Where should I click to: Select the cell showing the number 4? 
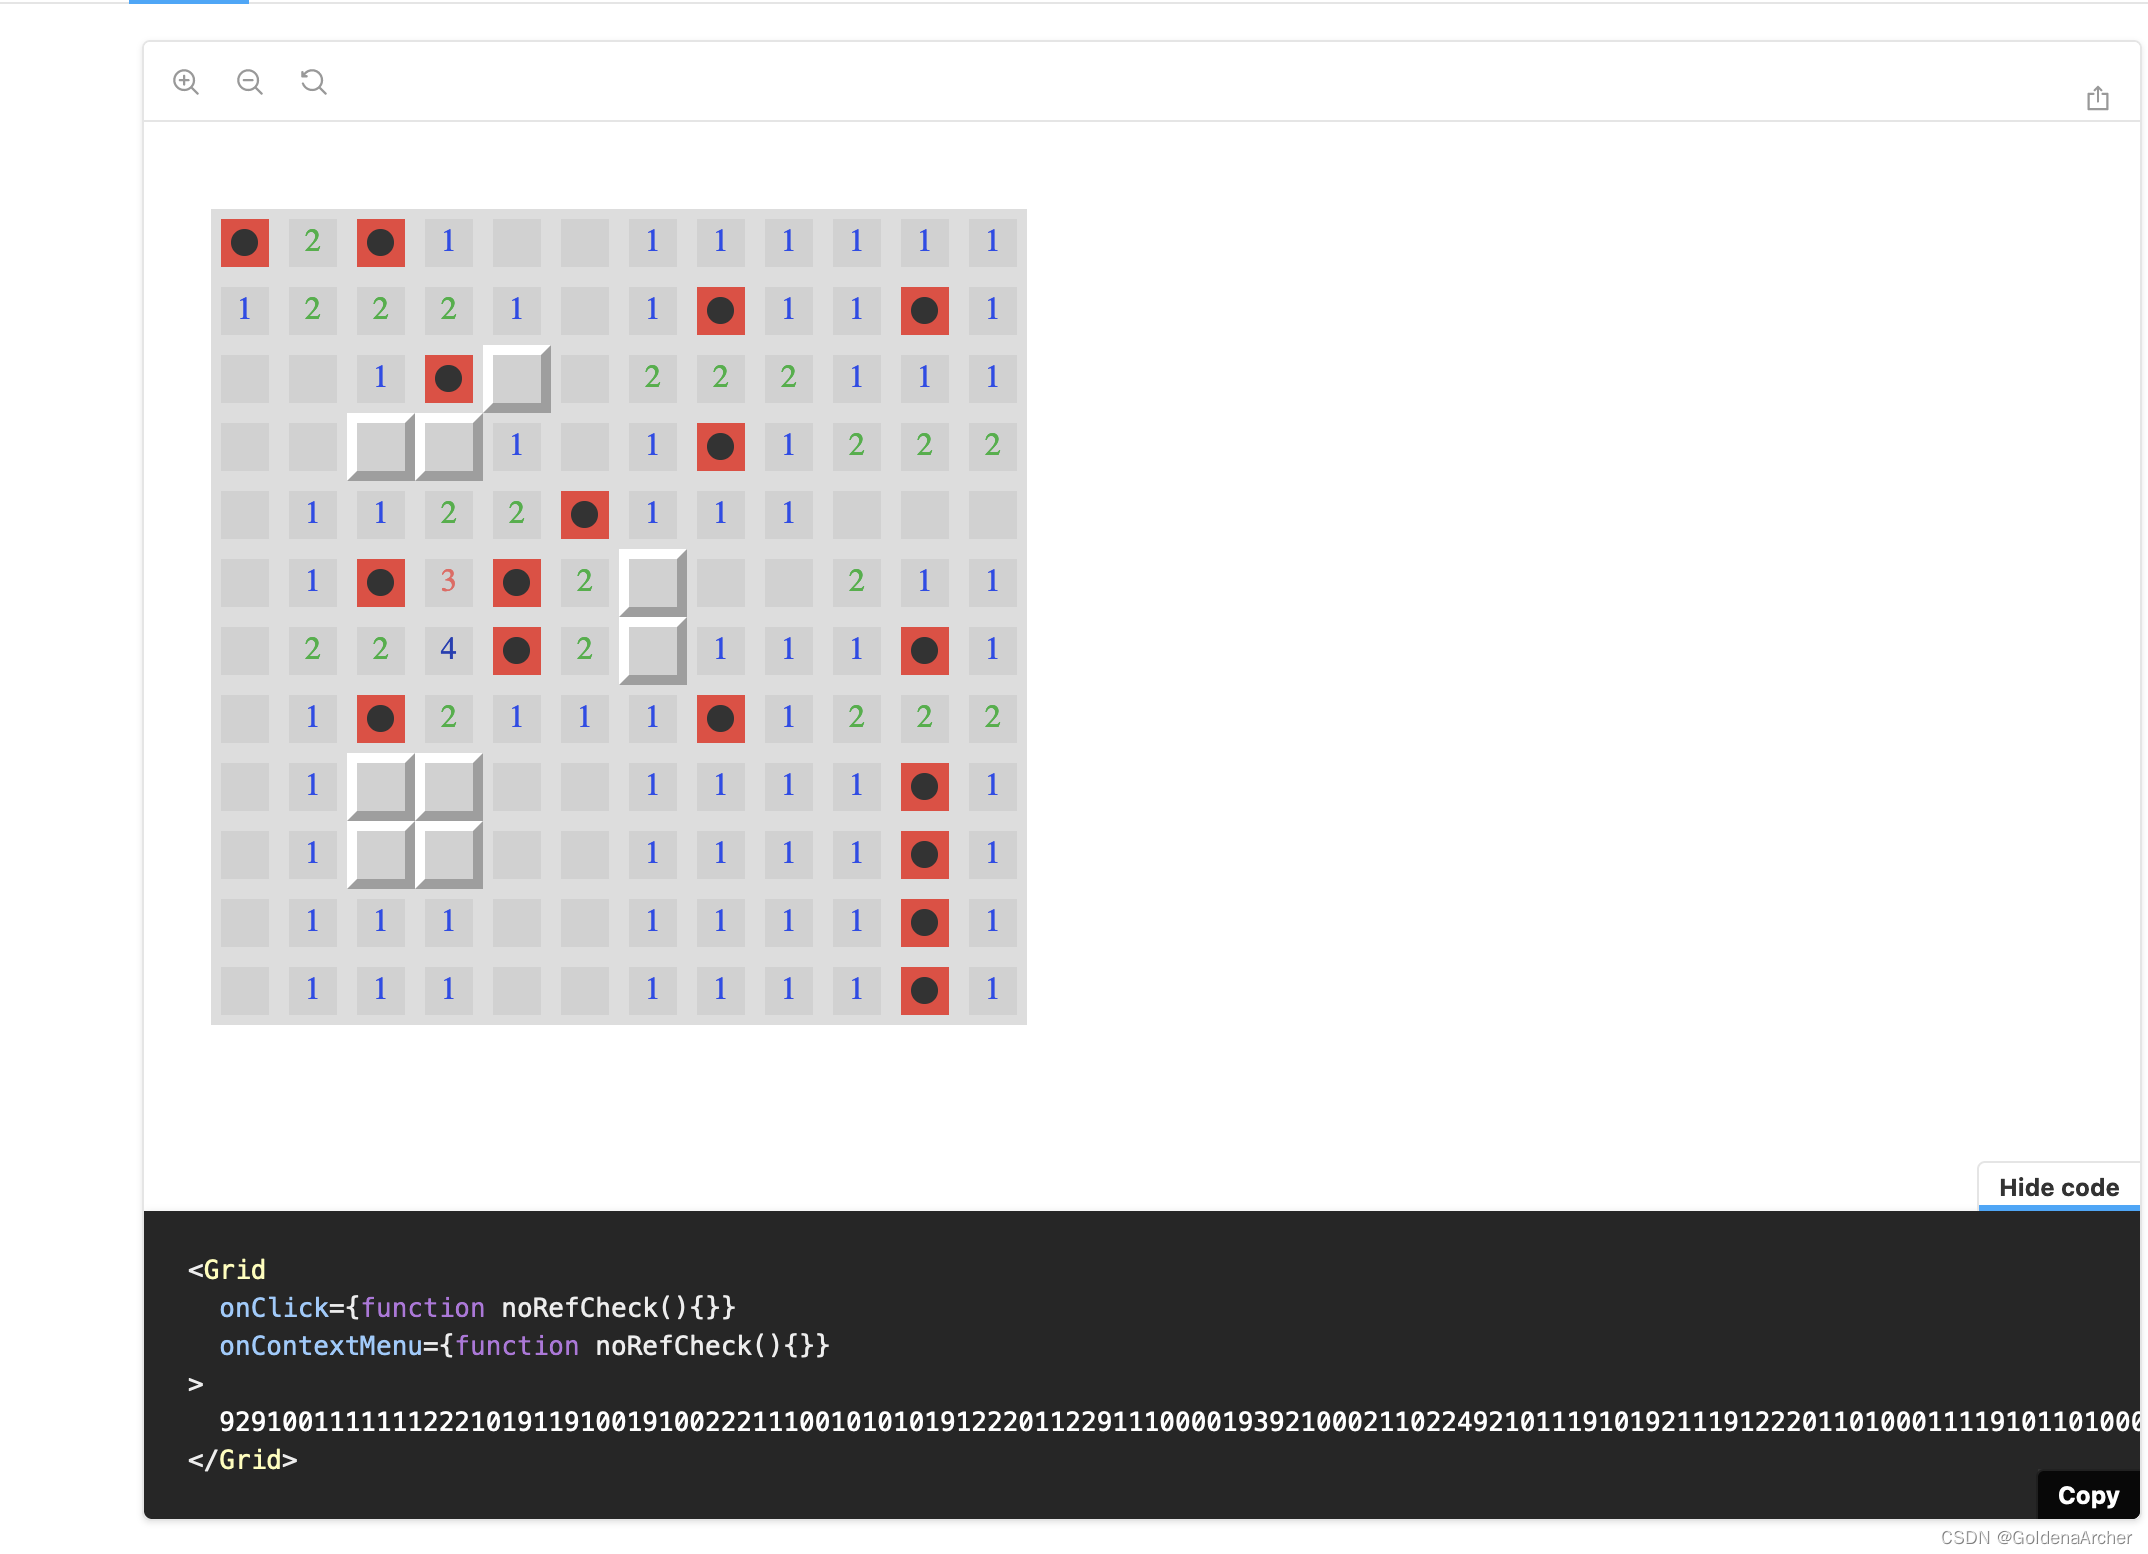pos(449,651)
